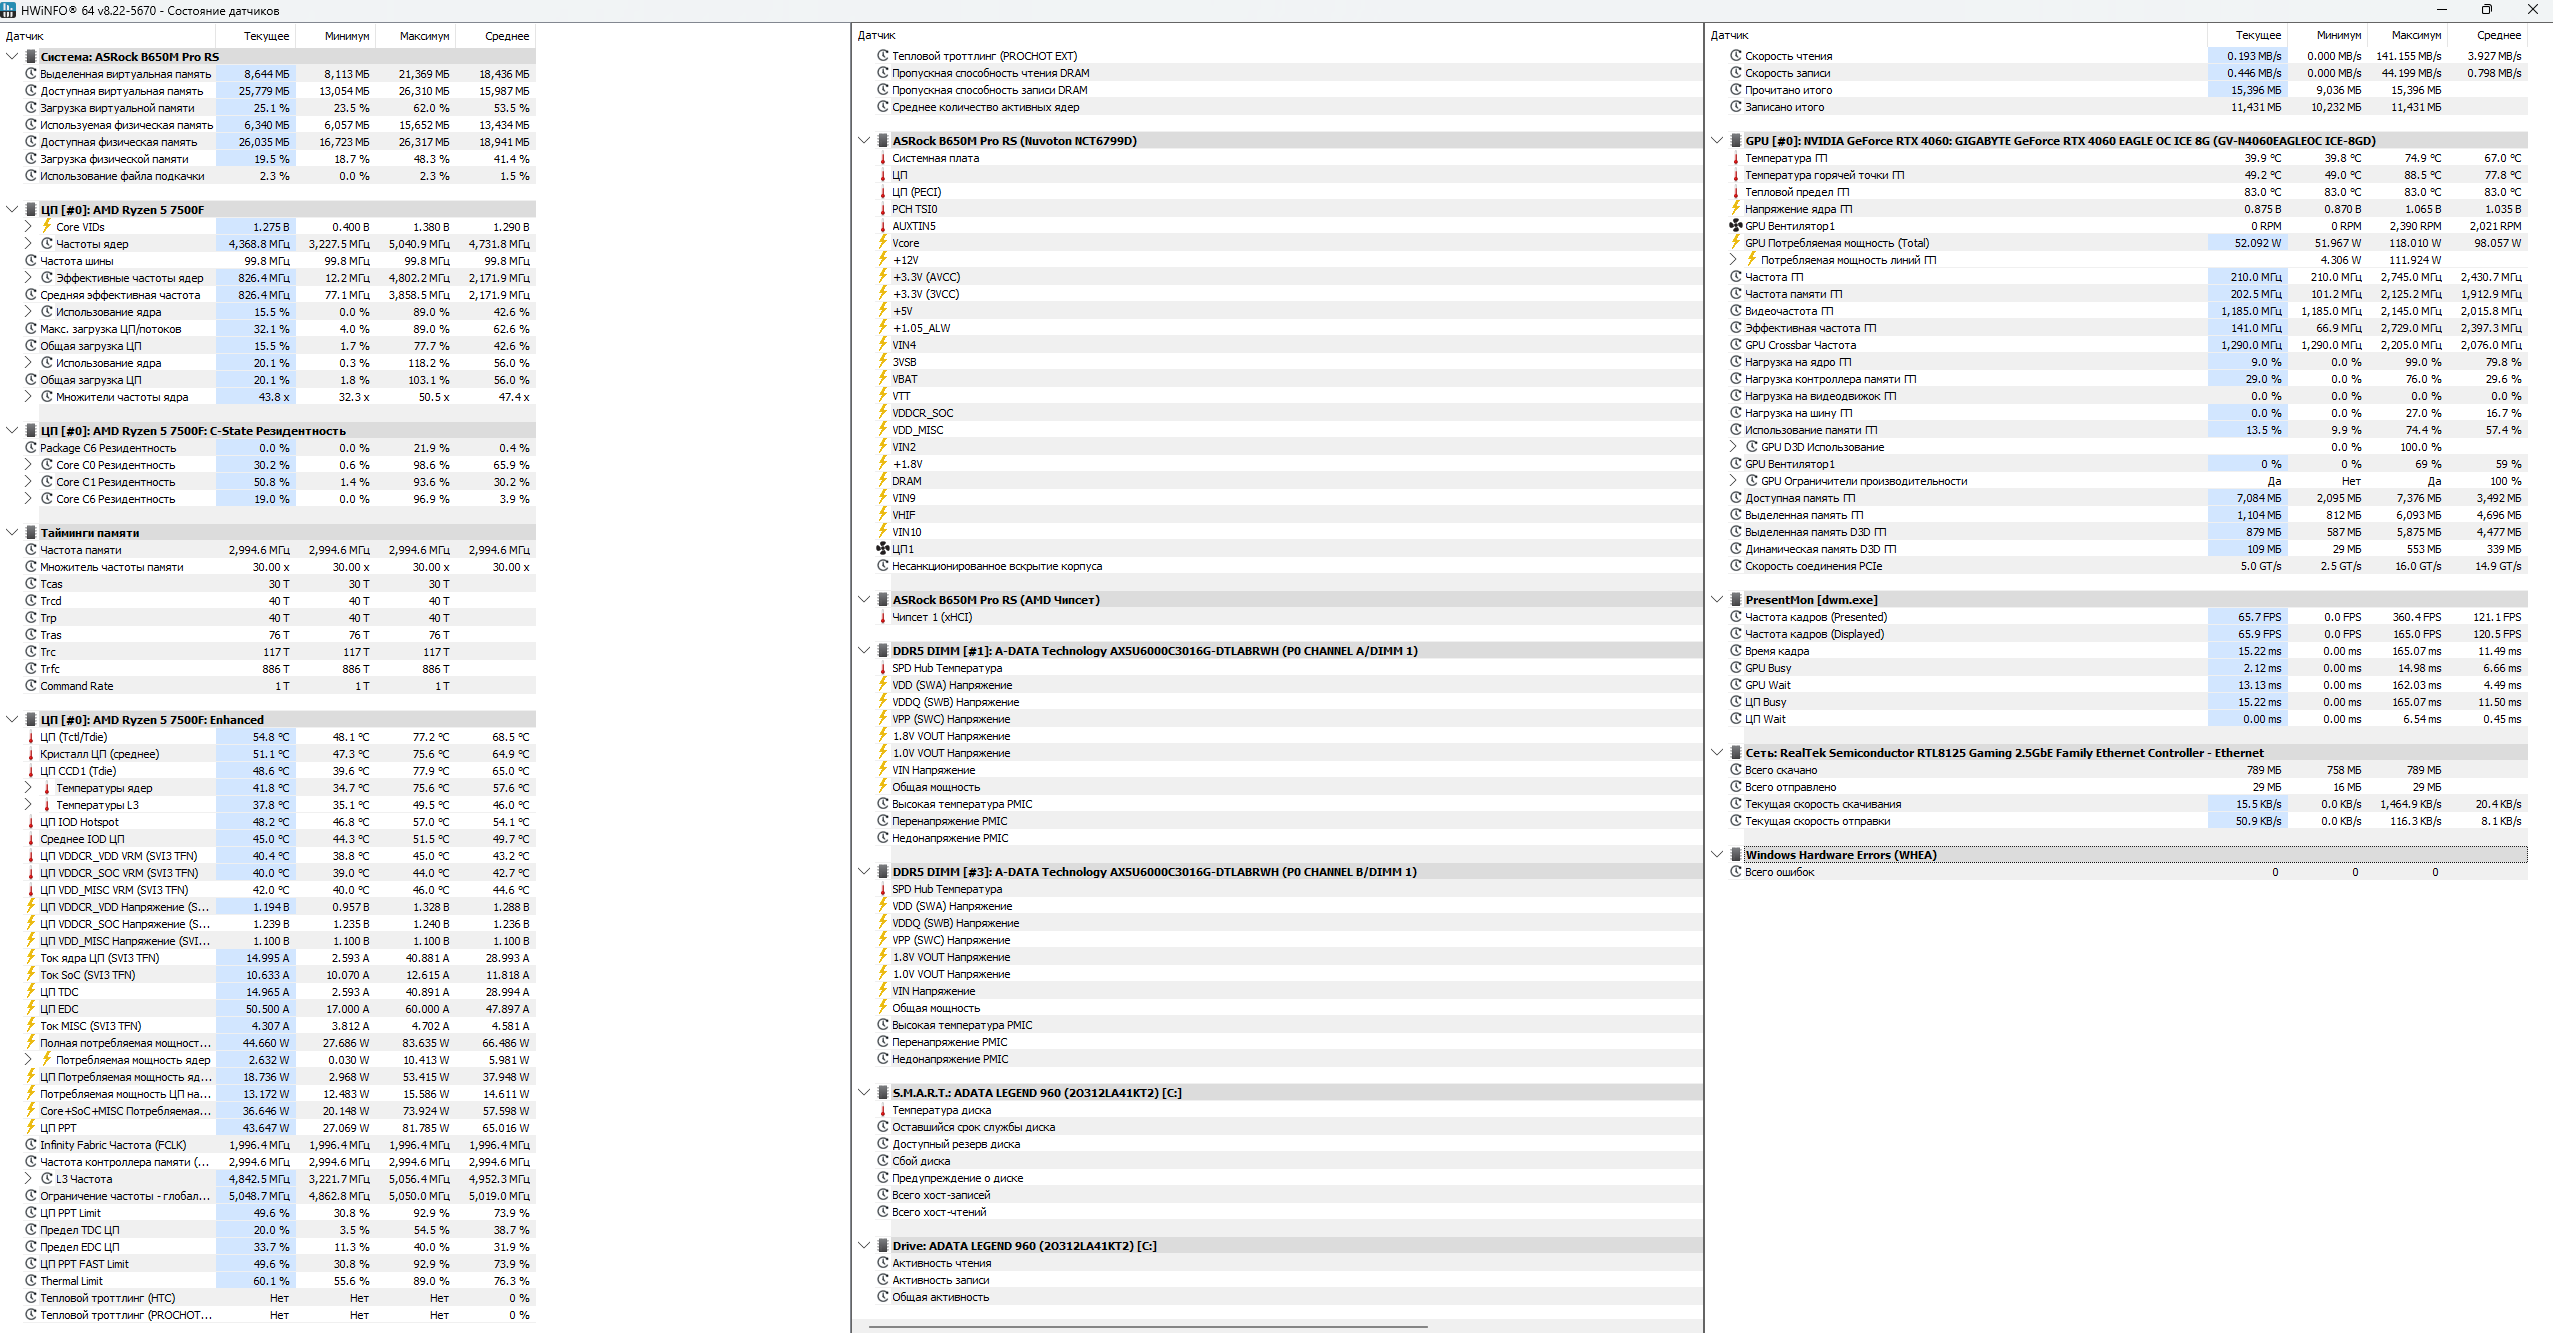Click the horizontal scrollbar under the middle panel
The height and width of the screenshot is (1333, 2553).
[1147, 1327]
